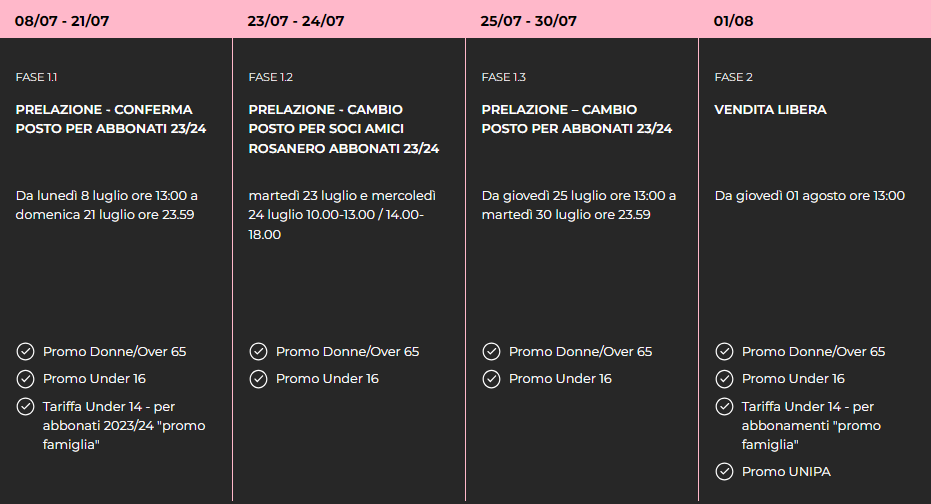The image size is (931, 504).
Task: Click the checkmark icon beside Promo Donne/Over 65 in Fase 1.1
Action: pyautogui.click(x=25, y=351)
